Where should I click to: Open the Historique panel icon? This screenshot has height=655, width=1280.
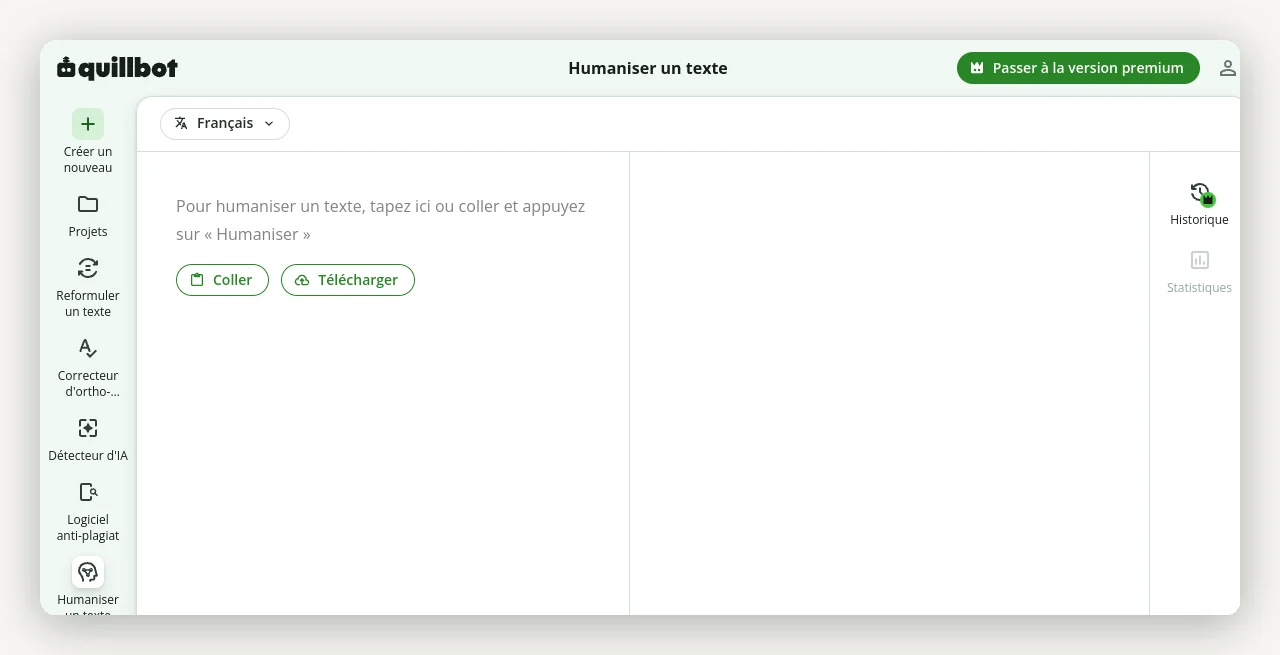(1200, 193)
